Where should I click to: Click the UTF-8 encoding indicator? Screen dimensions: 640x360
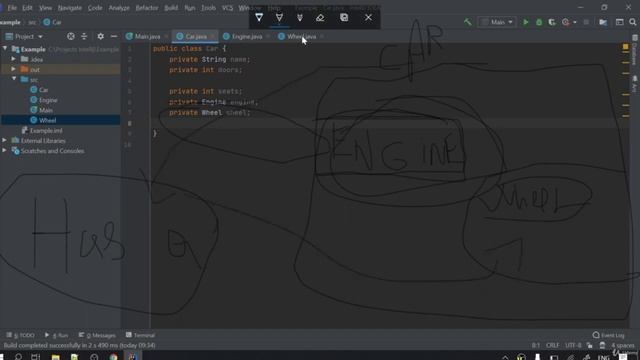pos(573,345)
